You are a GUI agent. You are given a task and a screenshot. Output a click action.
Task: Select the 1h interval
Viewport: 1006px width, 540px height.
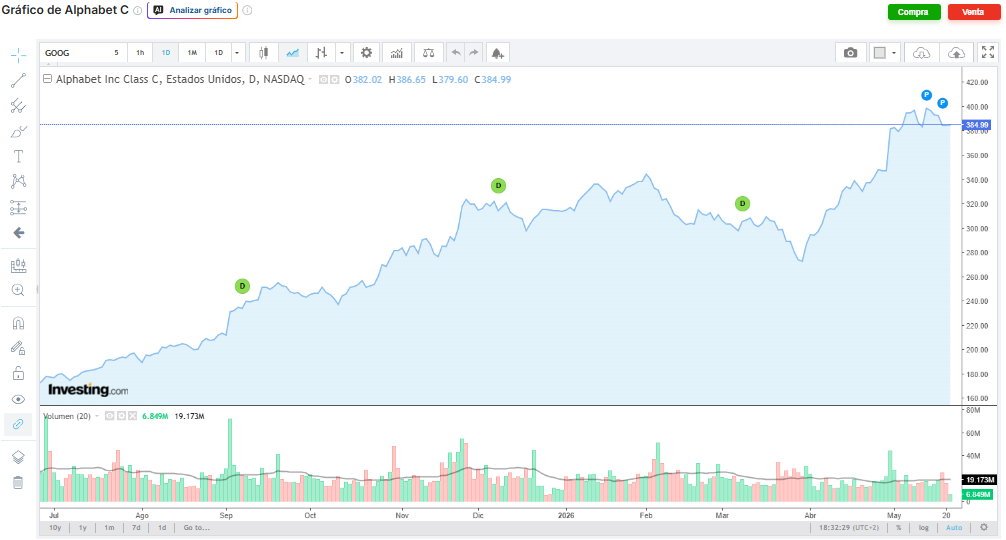click(x=140, y=53)
